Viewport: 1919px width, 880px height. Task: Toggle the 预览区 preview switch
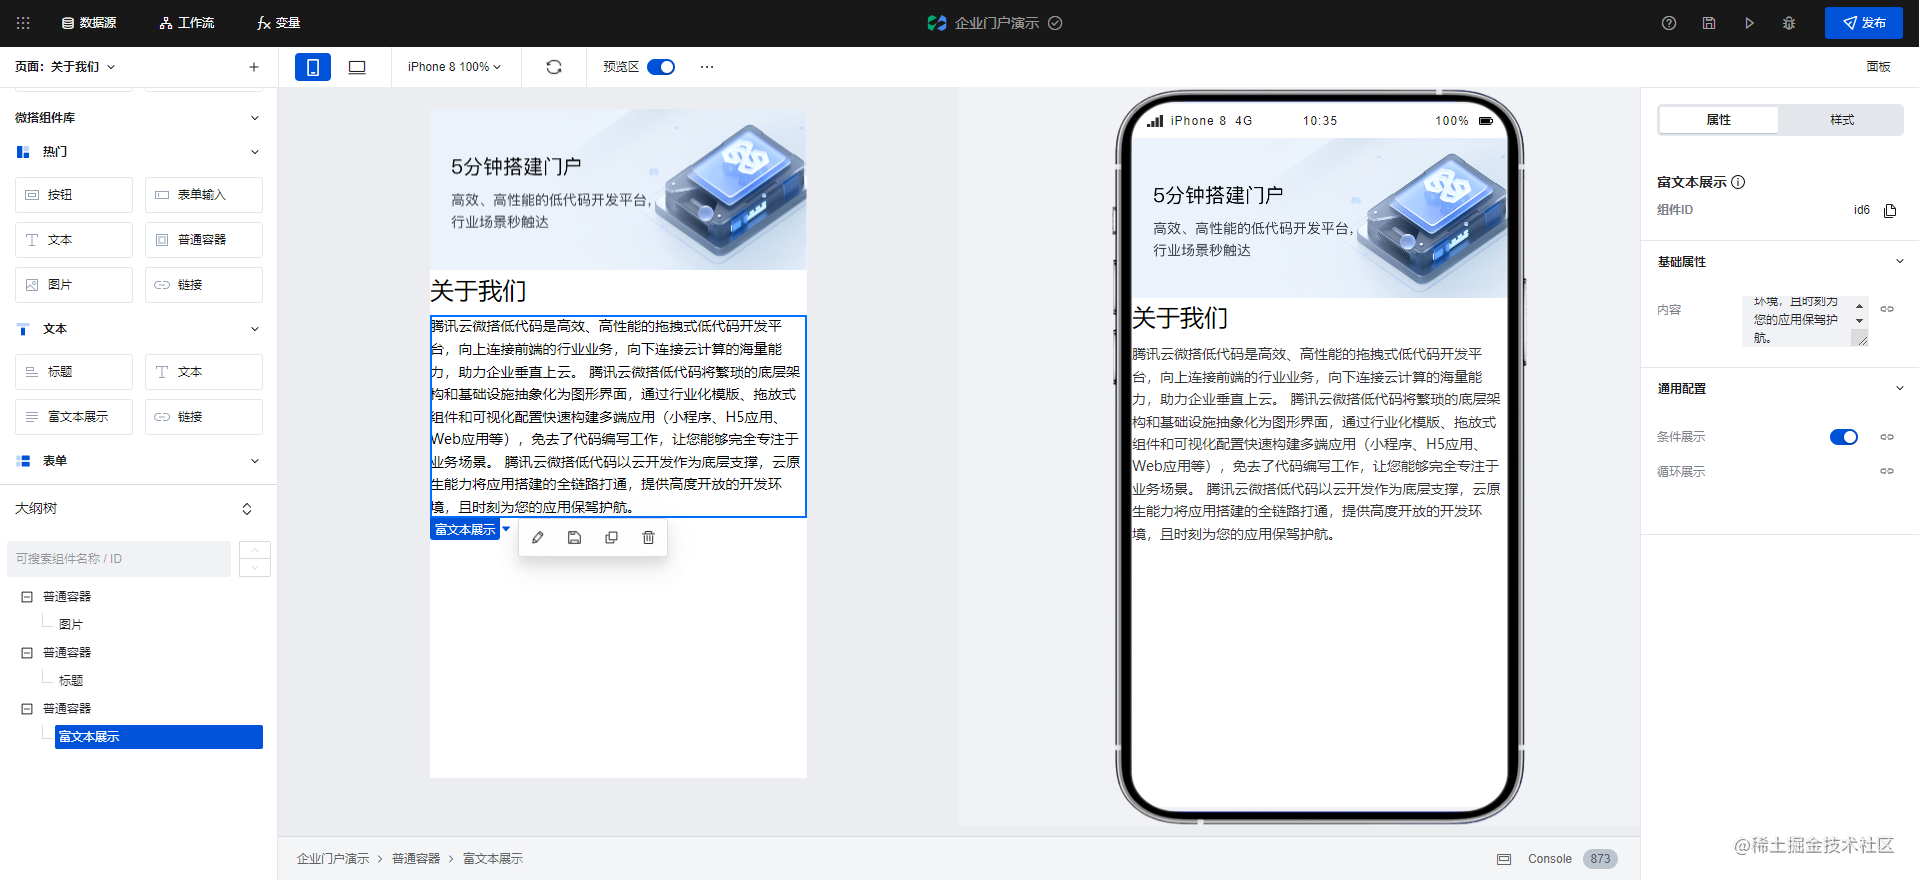pos(661,67)
